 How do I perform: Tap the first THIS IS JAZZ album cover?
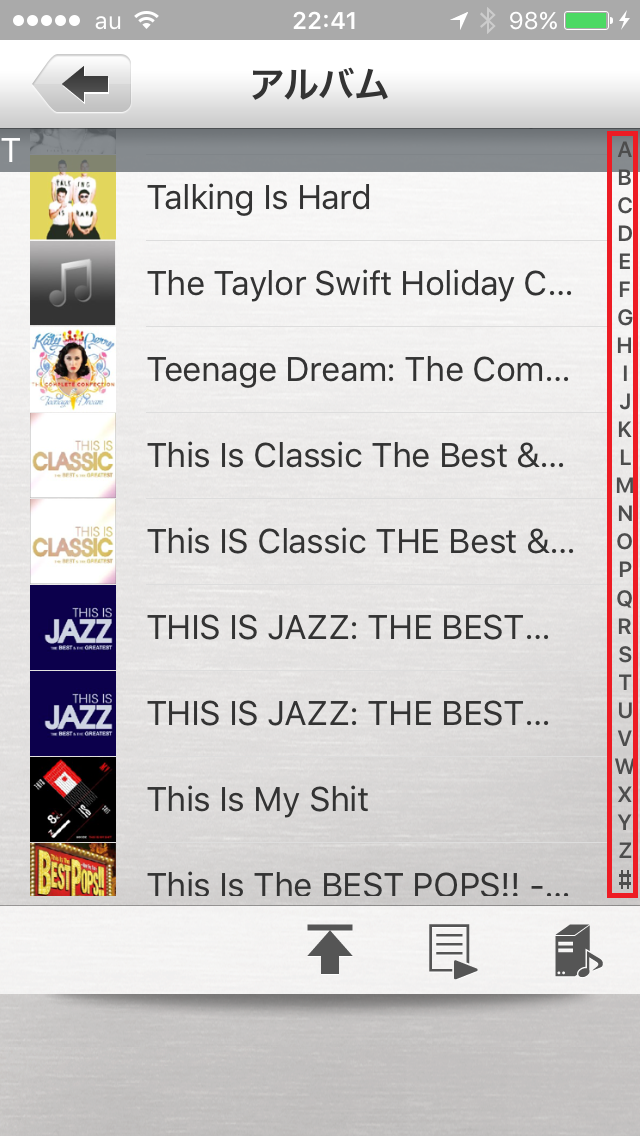tap(72, 627)
